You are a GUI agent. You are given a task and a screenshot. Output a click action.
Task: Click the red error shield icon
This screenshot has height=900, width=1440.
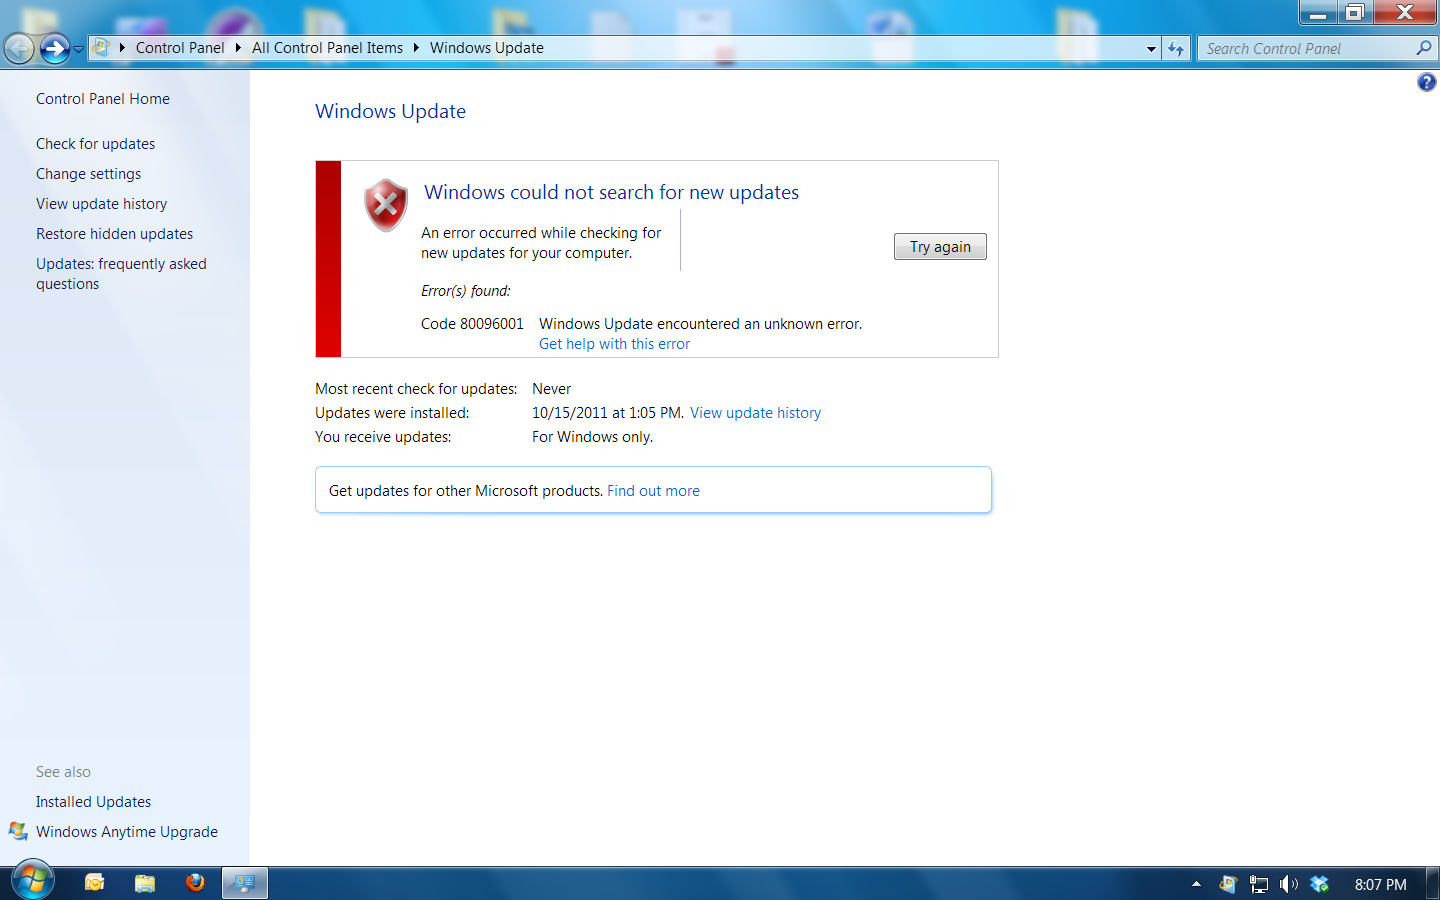[x=385, y=205]
